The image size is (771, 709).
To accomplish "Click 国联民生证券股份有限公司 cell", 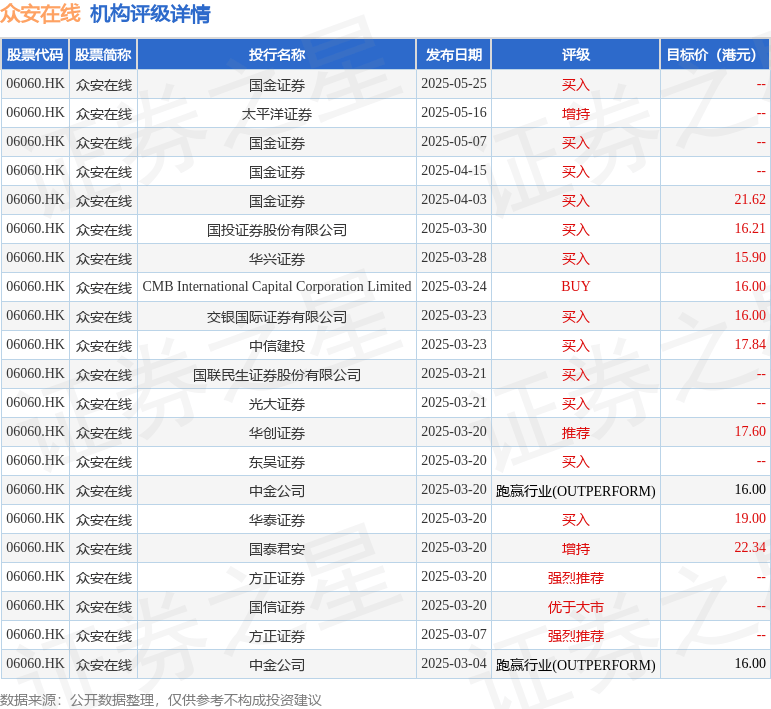I will coord(277,375).
